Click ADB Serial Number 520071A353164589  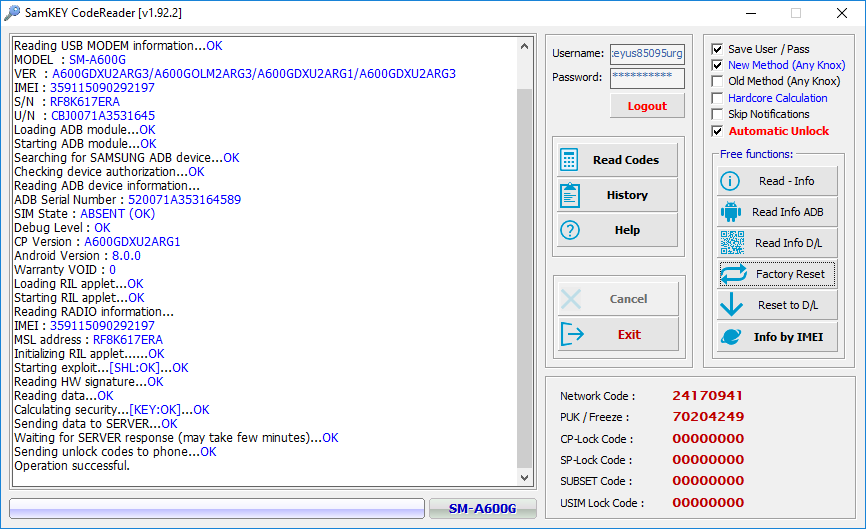tap(184, 200)
